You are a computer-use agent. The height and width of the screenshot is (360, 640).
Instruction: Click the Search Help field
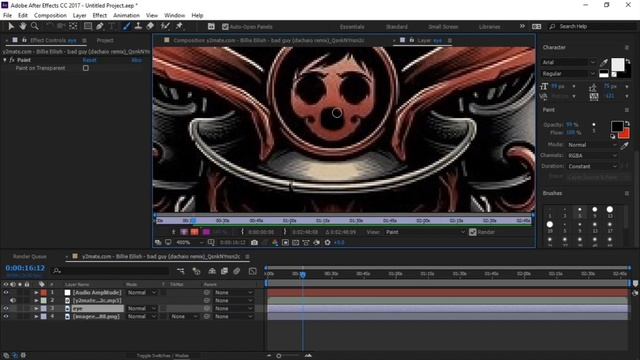point(593,27)
